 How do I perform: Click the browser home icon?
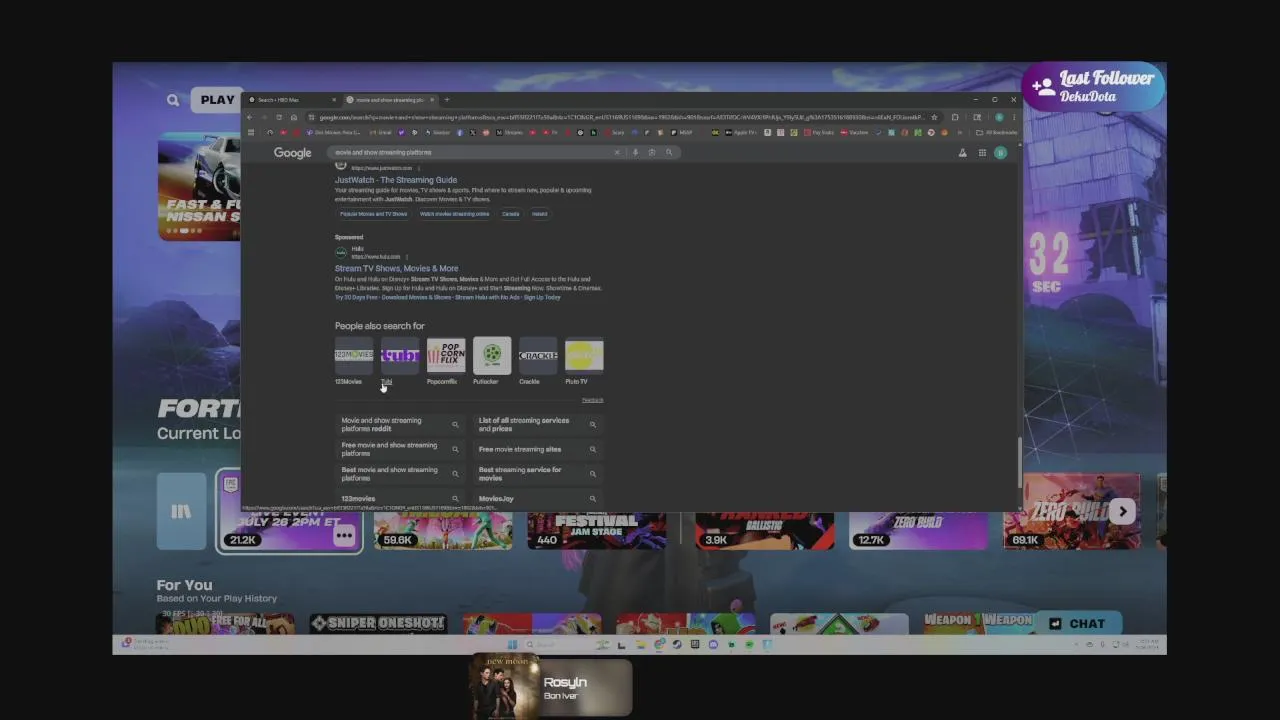point(293,117)
